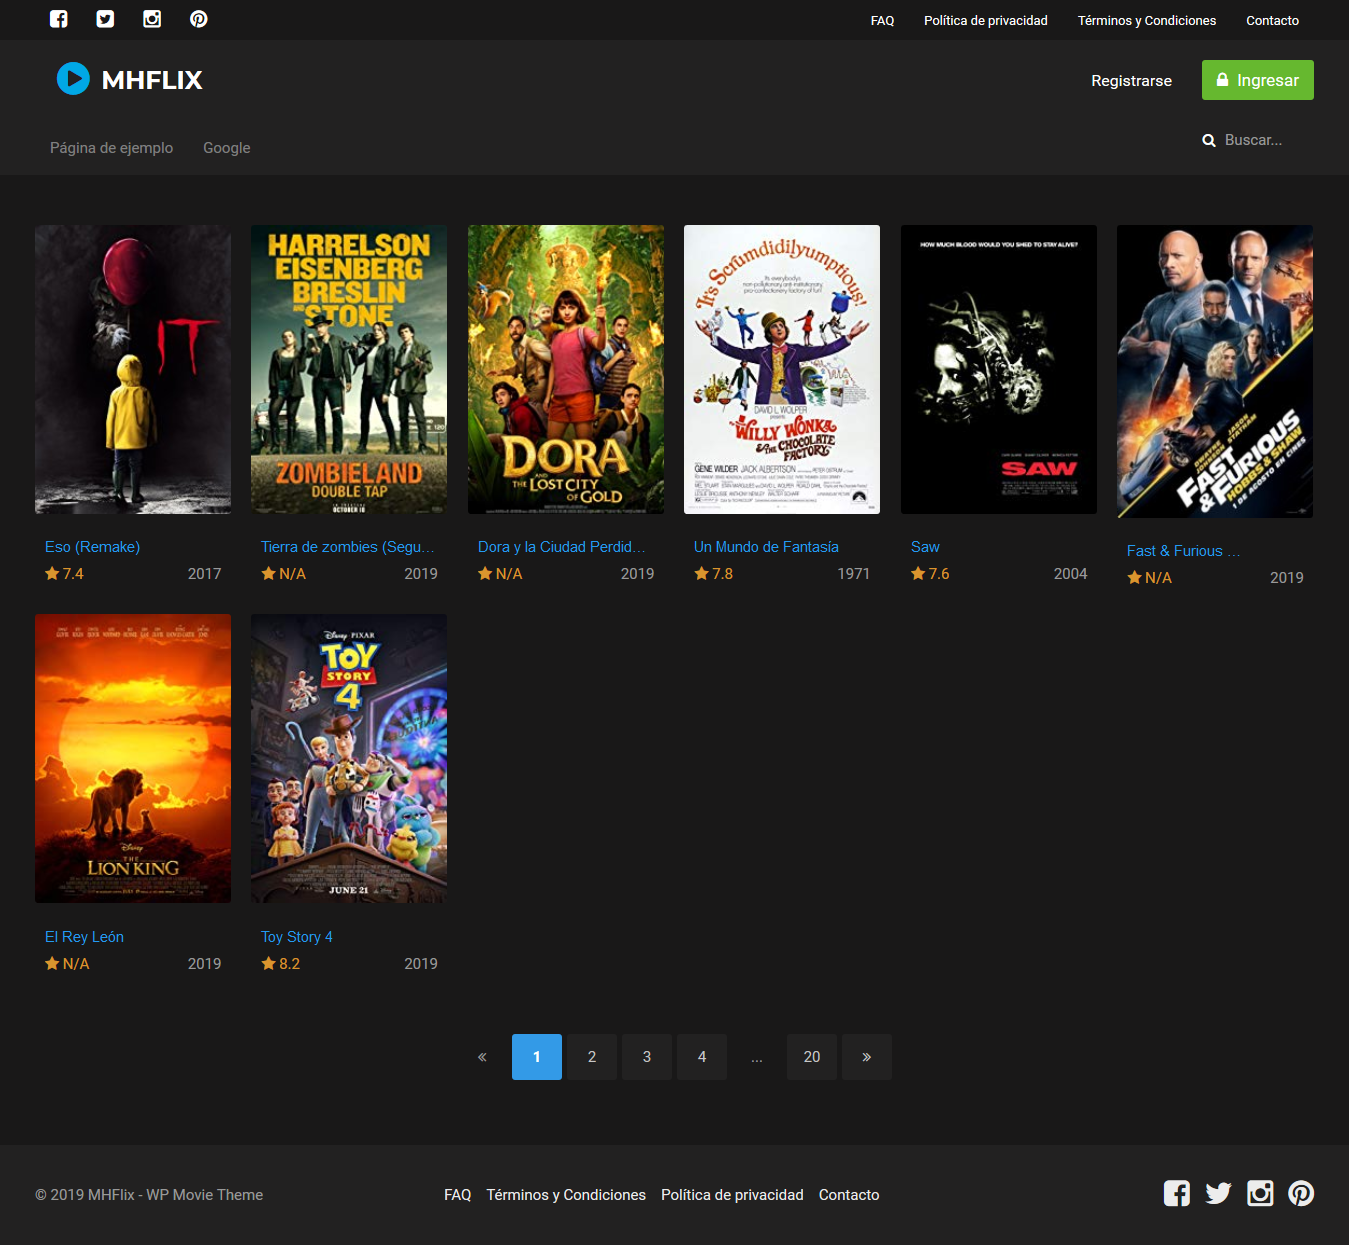The width and height of the screenshot is (1349, 1245).
Task: Open the Saw movie poster
Action: click(999, 369)
